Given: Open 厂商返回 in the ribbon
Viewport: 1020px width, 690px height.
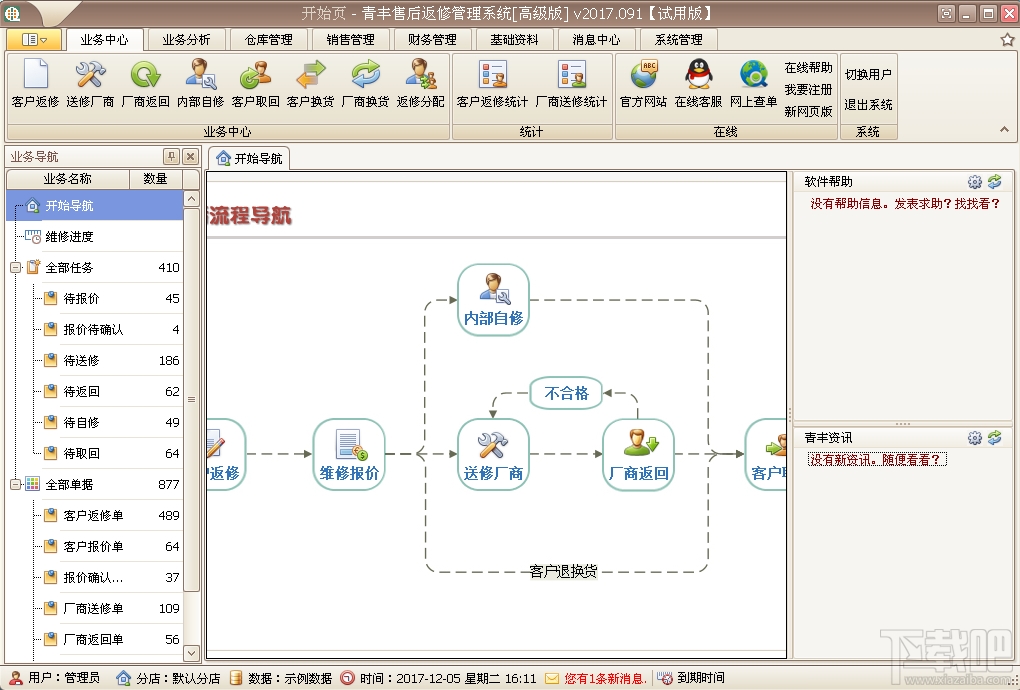Looking at the screenshot, I should [145, 83].
